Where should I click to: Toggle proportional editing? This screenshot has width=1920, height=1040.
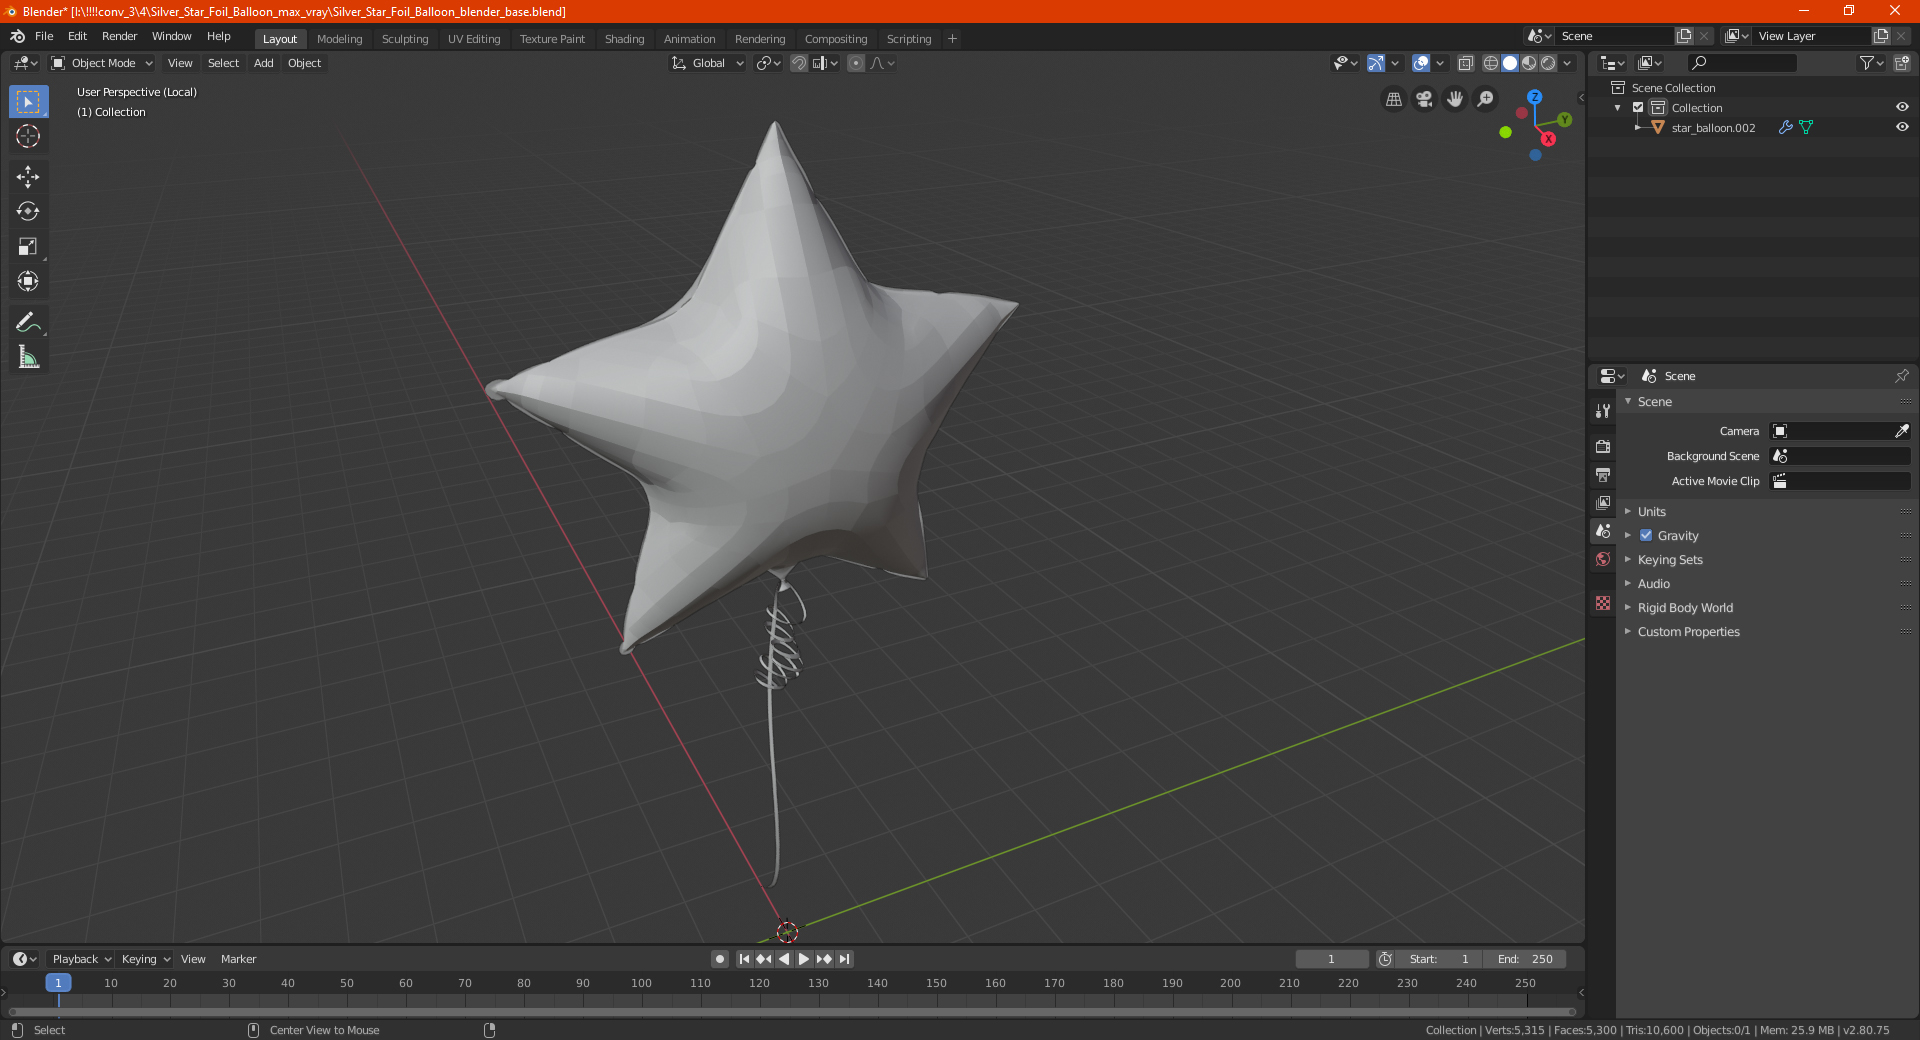[856, 63]
